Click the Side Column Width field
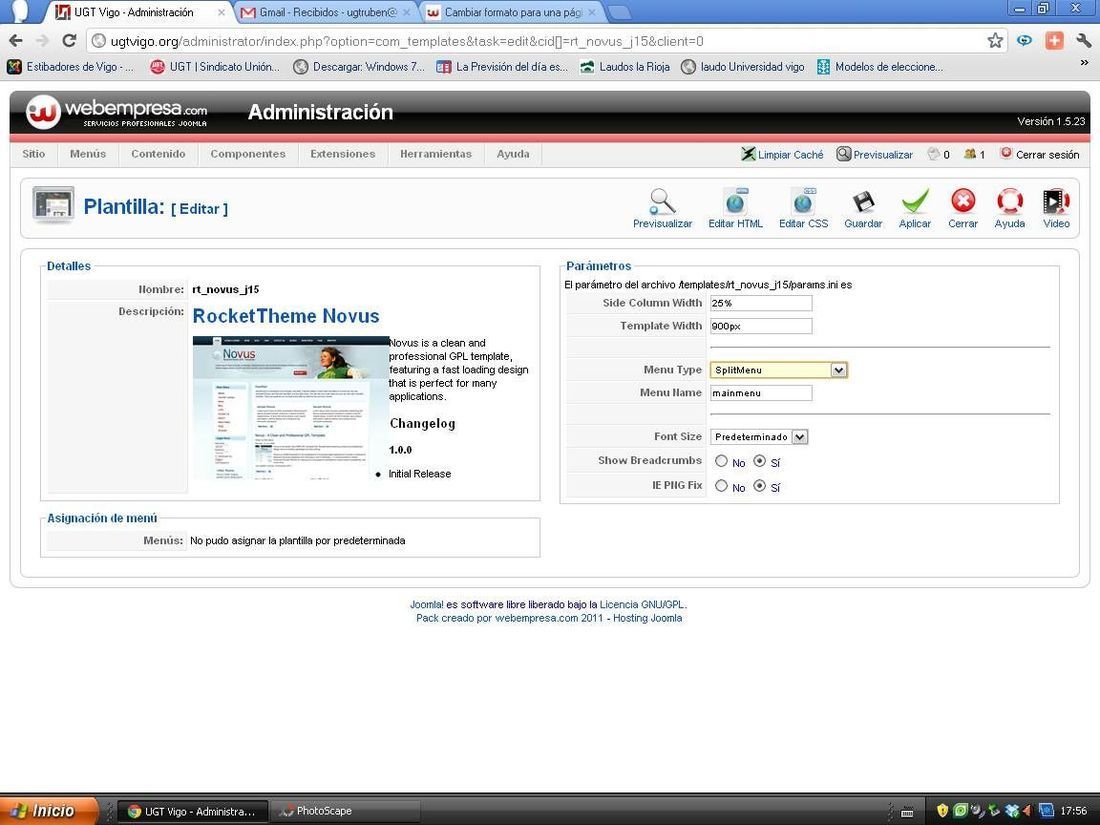The height and width of the screenshot is (825, 1100). [x=761, y=303]
